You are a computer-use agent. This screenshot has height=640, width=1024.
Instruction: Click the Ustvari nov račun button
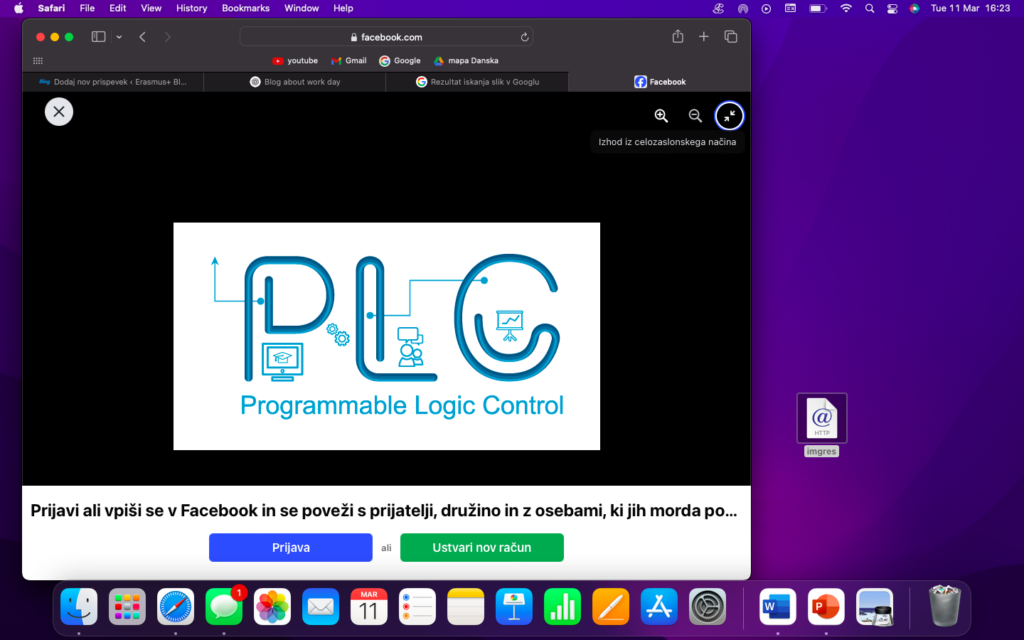coord(481,547)
